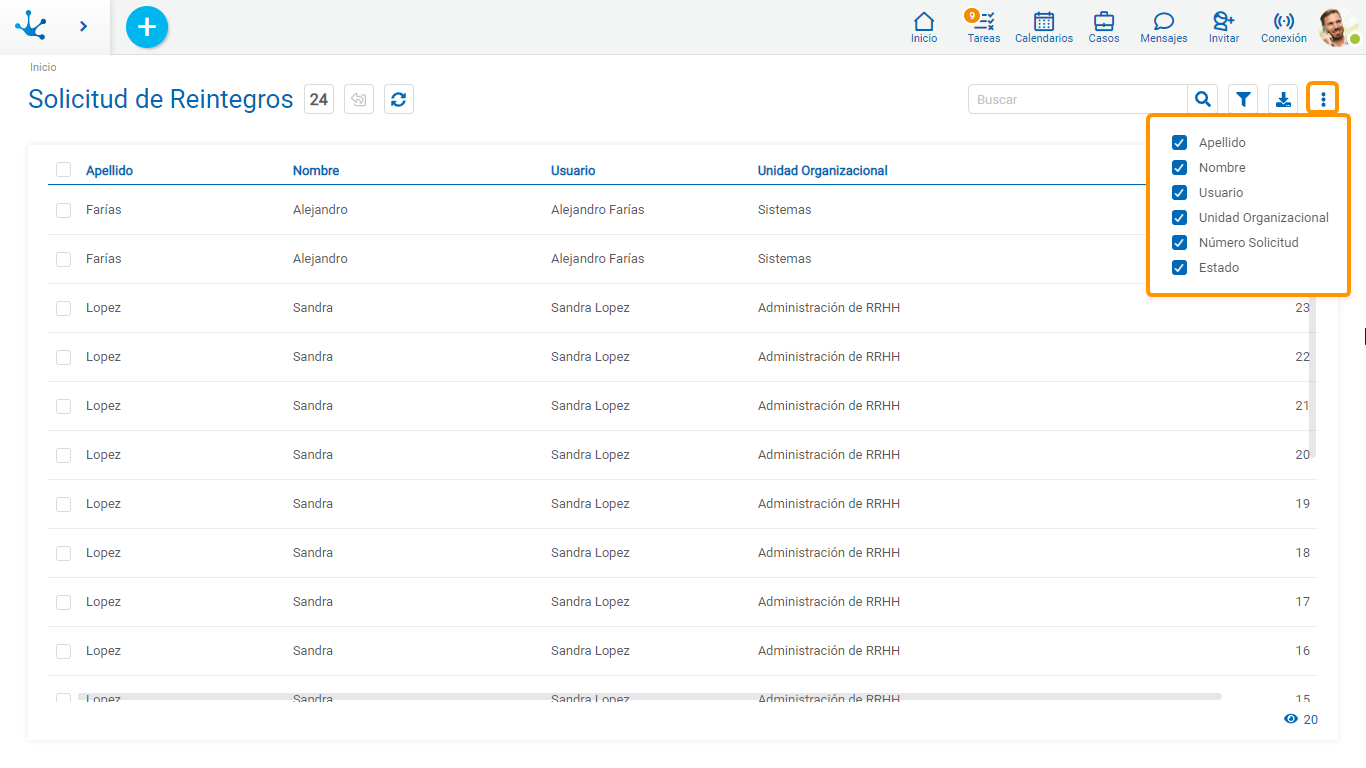The height and width of the screenshot is (768, 1366).
Task: Click row number 21 cell
Action: (1302, 406)
